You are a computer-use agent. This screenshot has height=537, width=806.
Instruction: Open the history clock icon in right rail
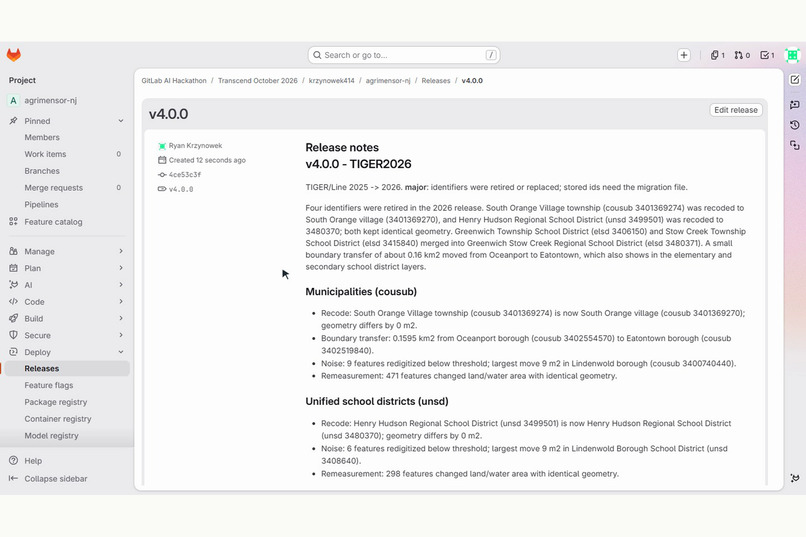[795, 125]
